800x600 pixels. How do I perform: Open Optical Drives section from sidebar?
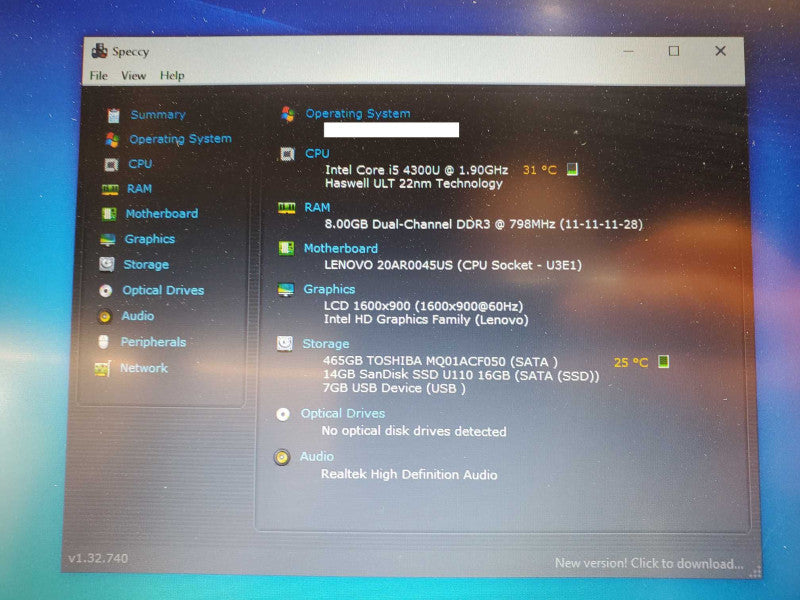click(x=163, y=290)
